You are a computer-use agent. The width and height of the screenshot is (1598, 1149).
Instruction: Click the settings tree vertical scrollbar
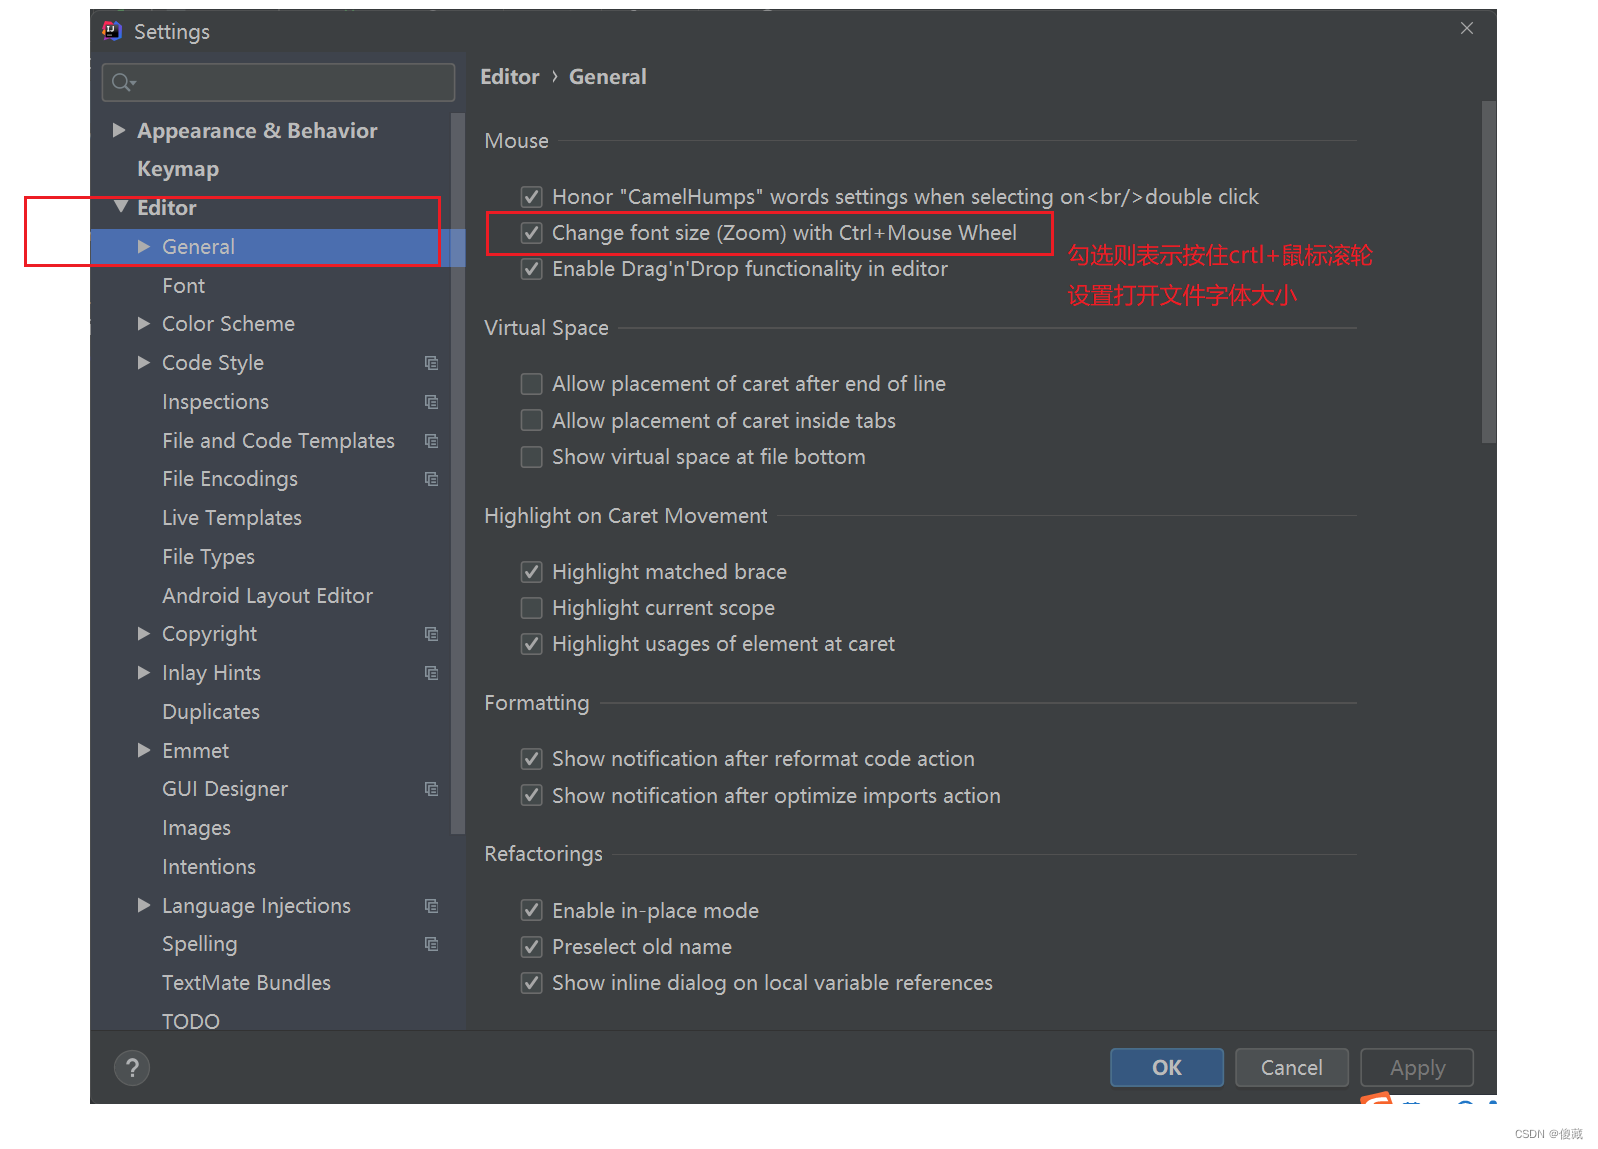coord(458,472)
